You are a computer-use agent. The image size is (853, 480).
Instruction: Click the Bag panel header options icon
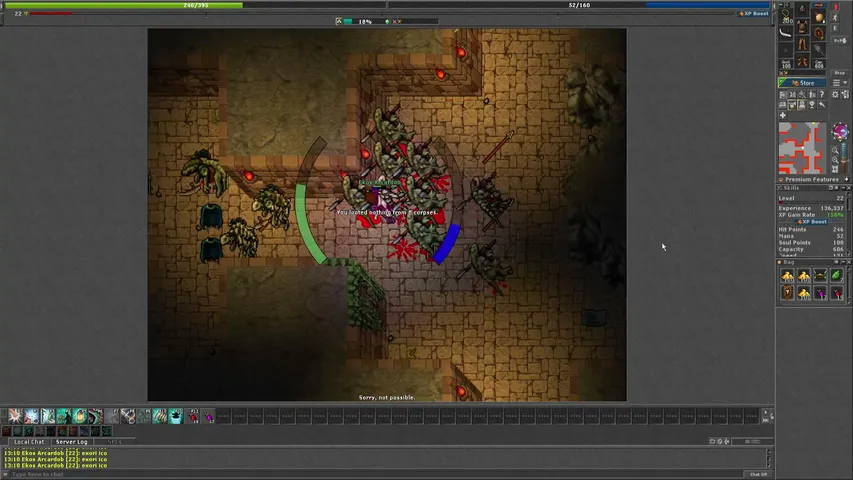837,262
